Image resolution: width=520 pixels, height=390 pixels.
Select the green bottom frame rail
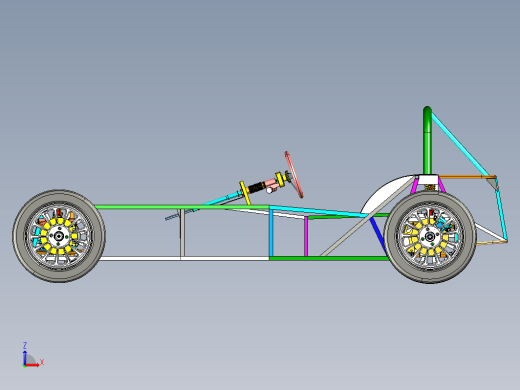click(329, 258)
